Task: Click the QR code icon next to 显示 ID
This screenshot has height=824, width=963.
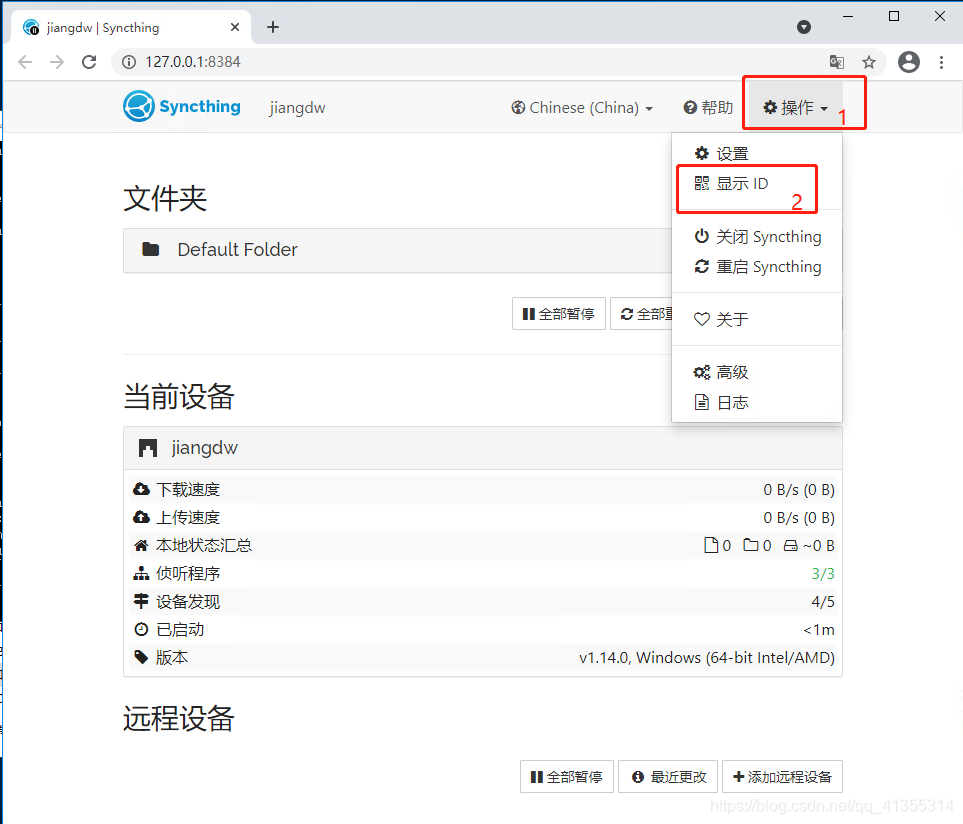Action: 701,183
